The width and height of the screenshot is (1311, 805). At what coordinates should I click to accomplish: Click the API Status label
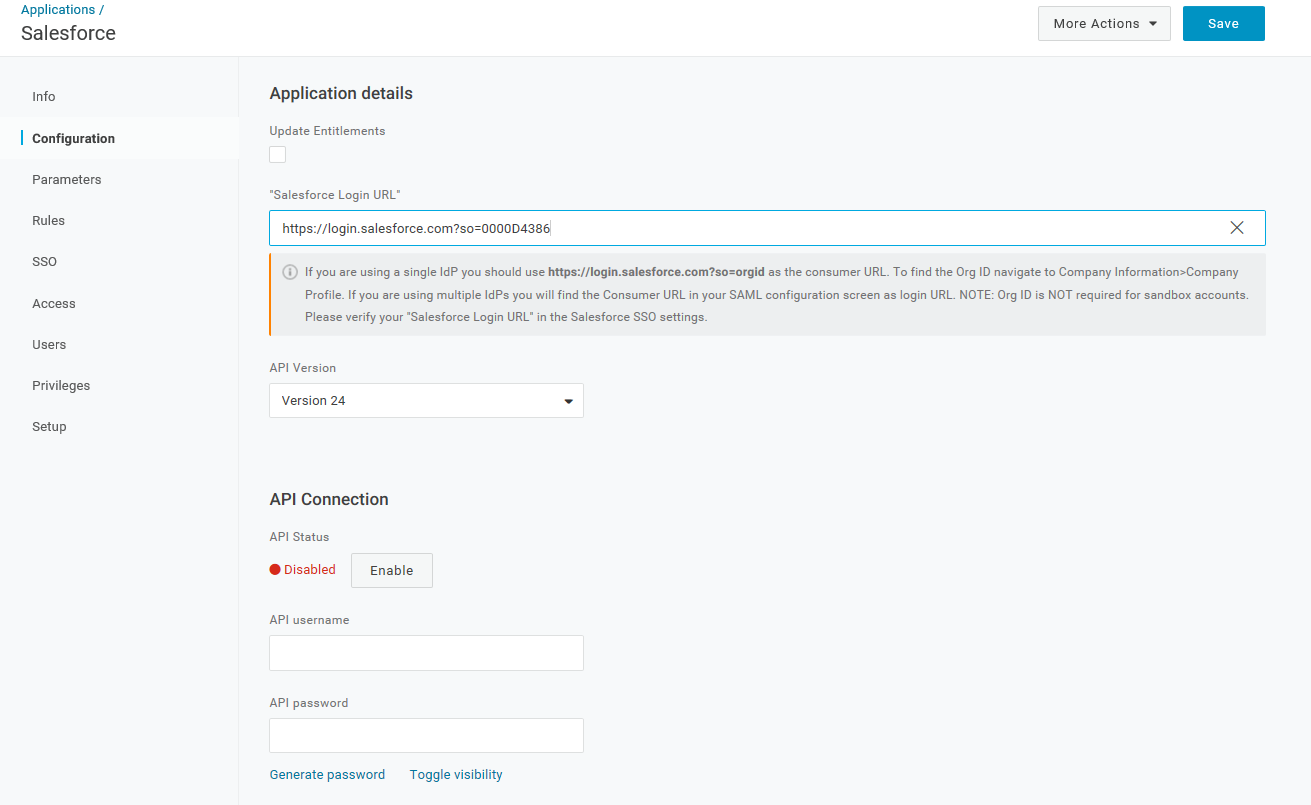(x=299, y=537)
